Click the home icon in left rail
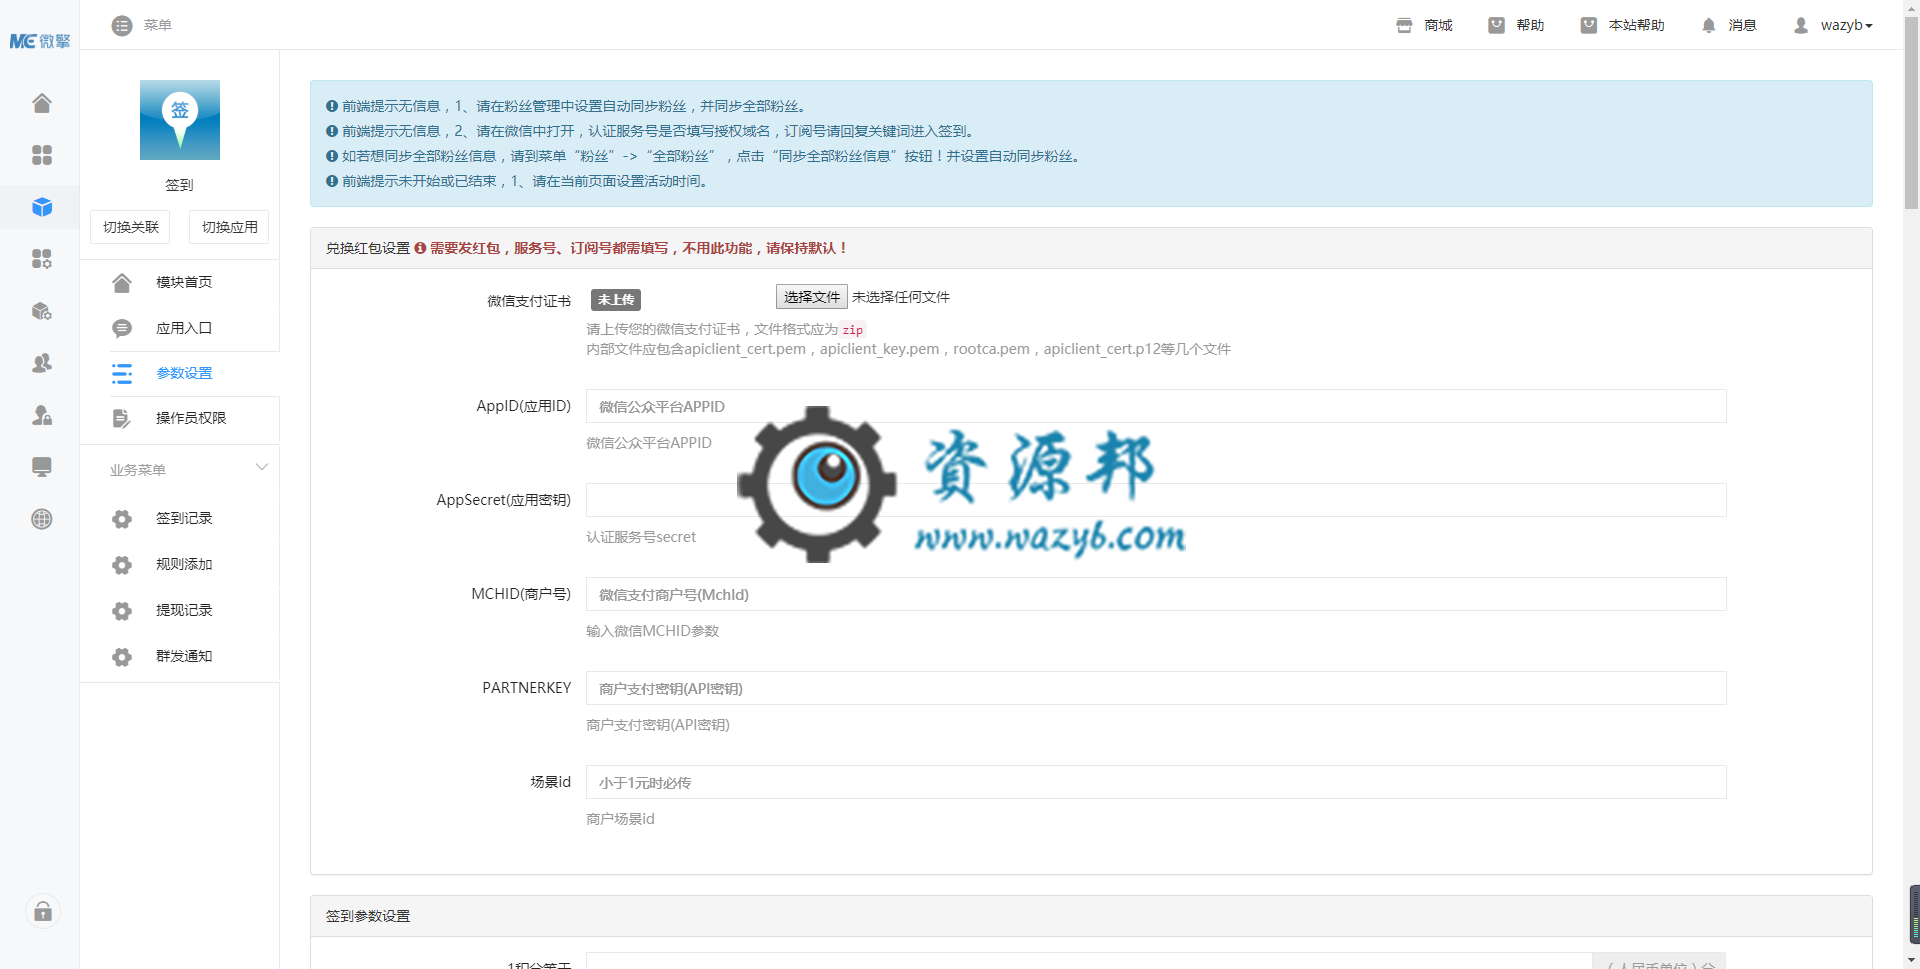 point(41,103)
